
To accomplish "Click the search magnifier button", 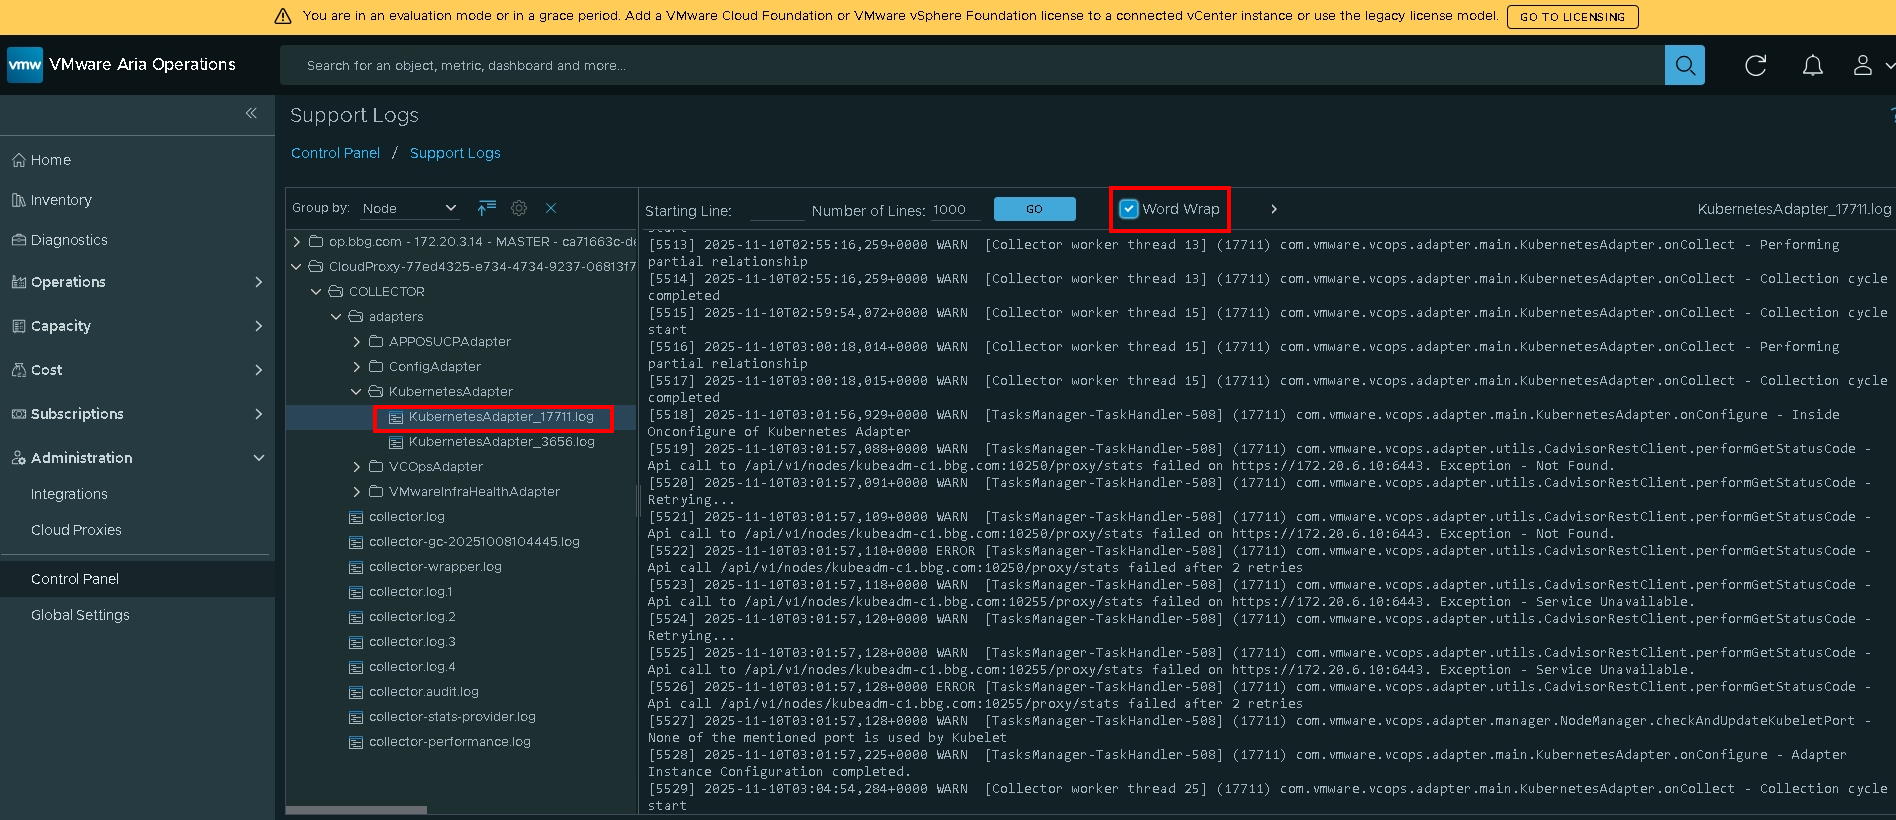I will 1684,65.
